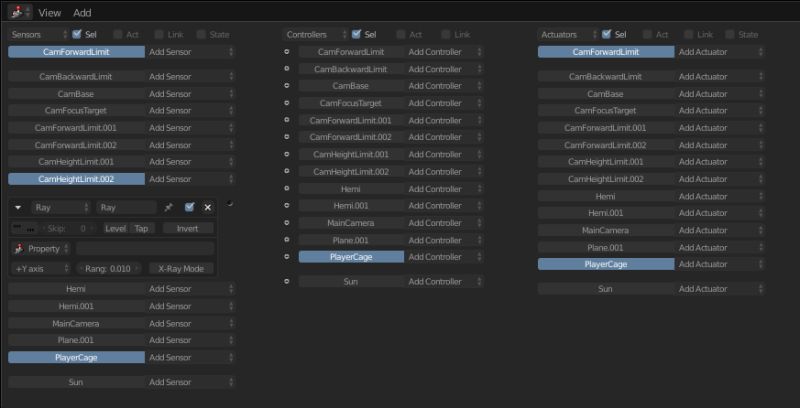Click link socket beside CamBase controller
The height and width of the screenshot is (408, 800).
[286, 86]
